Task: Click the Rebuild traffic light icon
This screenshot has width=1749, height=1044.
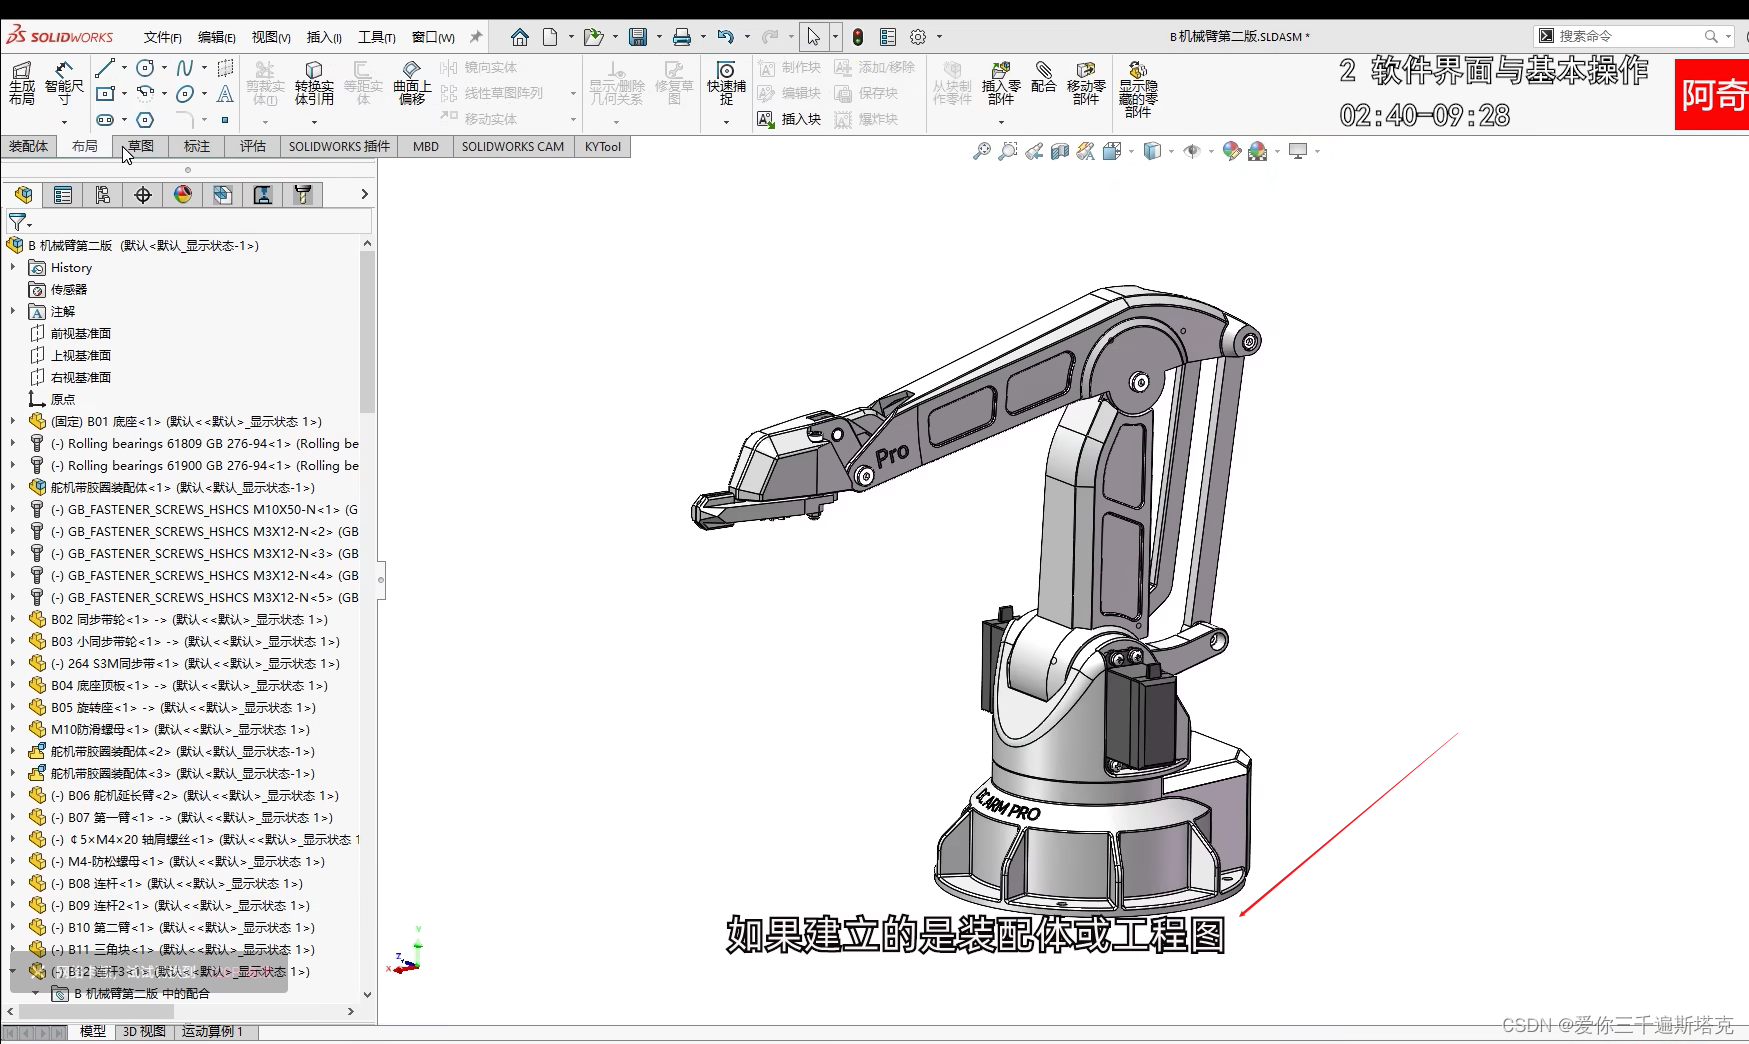Action: coord(858,37)
